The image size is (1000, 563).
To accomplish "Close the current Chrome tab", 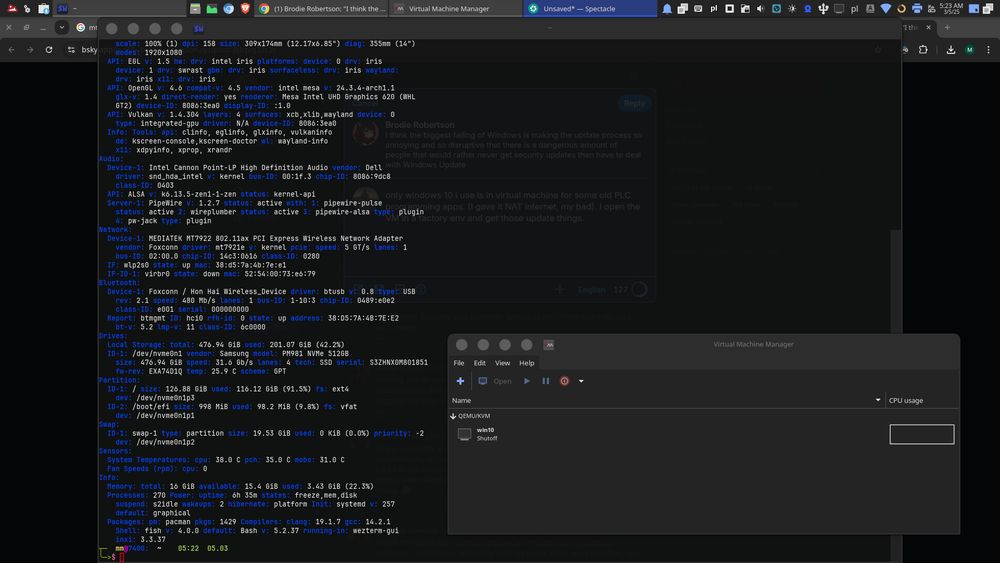I will click(x=929, y=27).
